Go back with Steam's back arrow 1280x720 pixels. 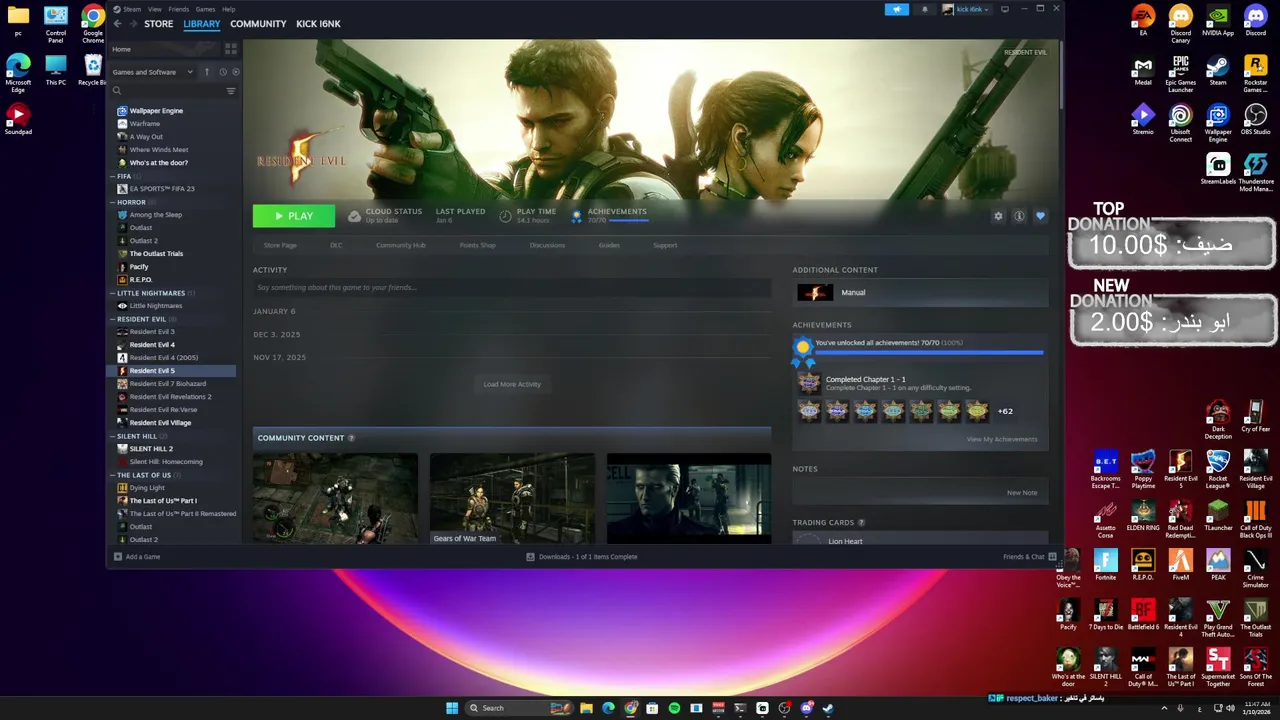117,23
